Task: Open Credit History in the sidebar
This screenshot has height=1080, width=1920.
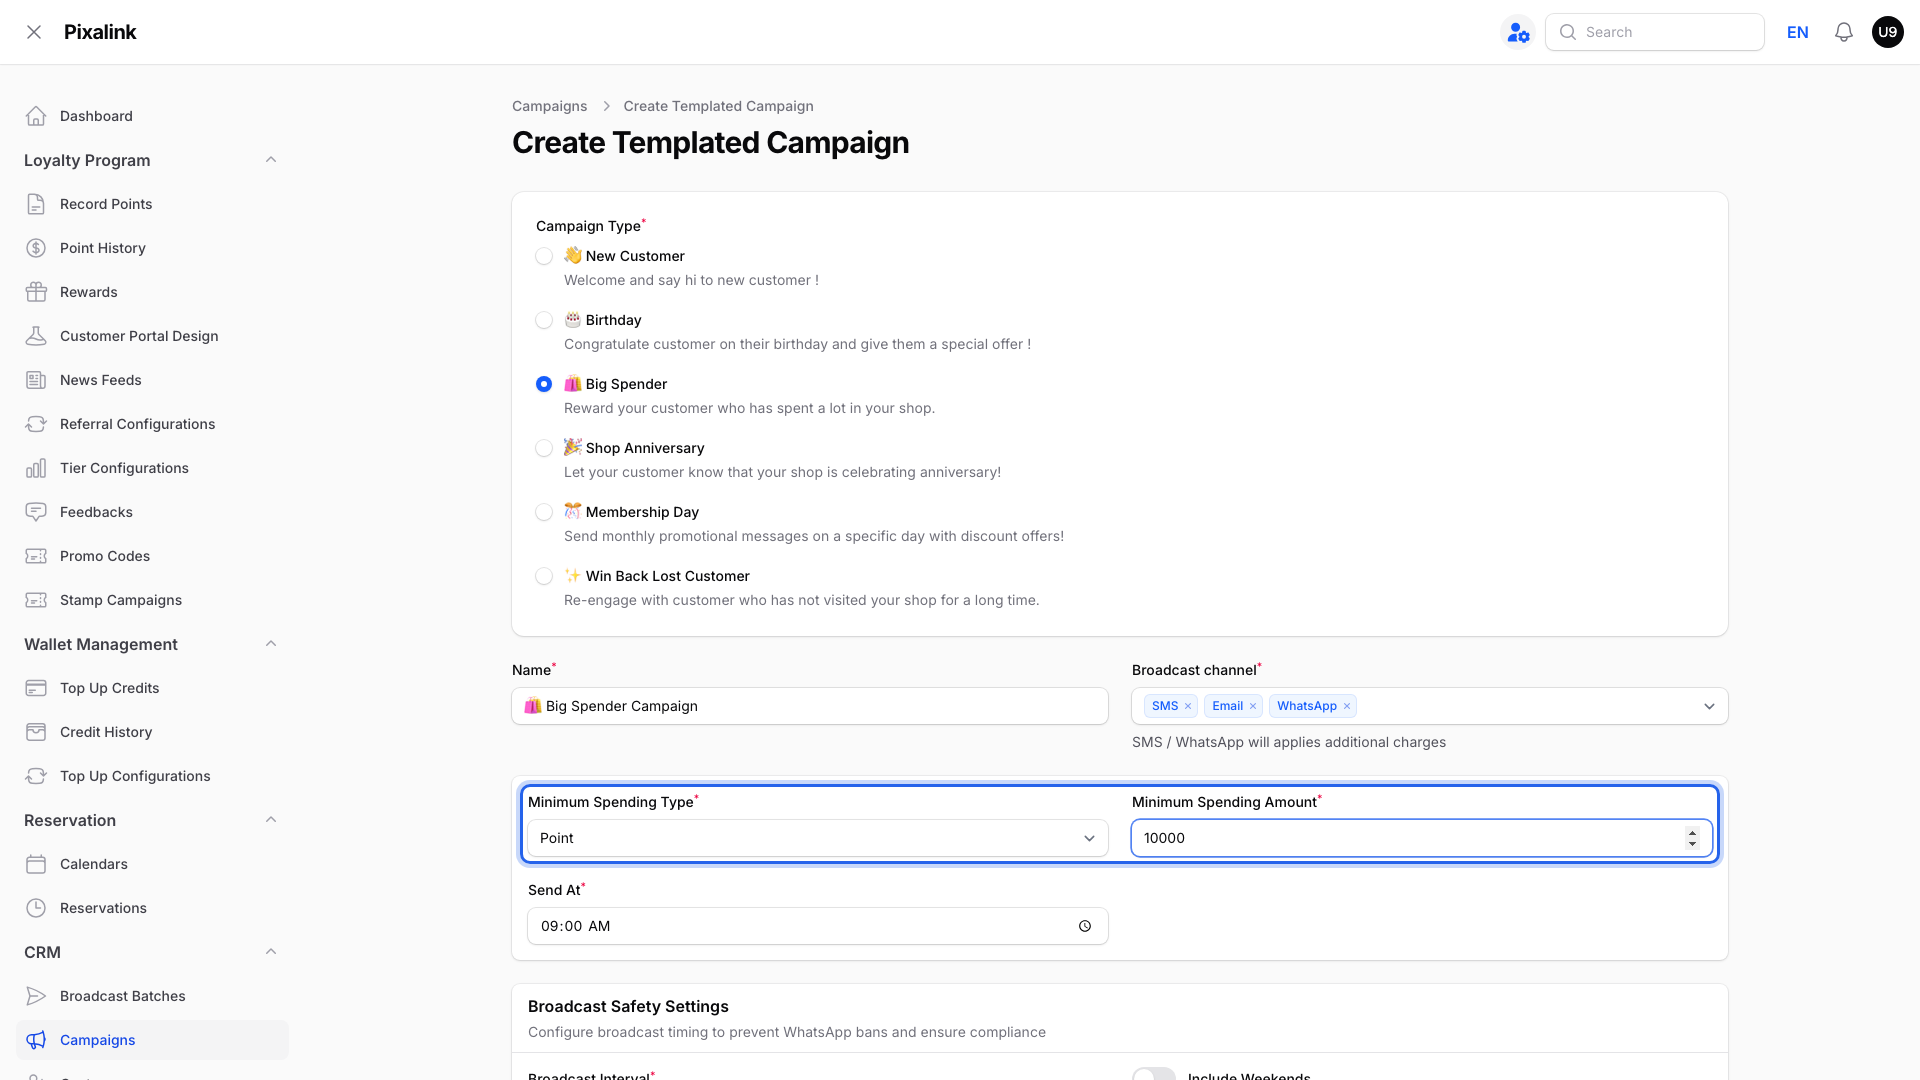Action: click(x=152, y=732)
